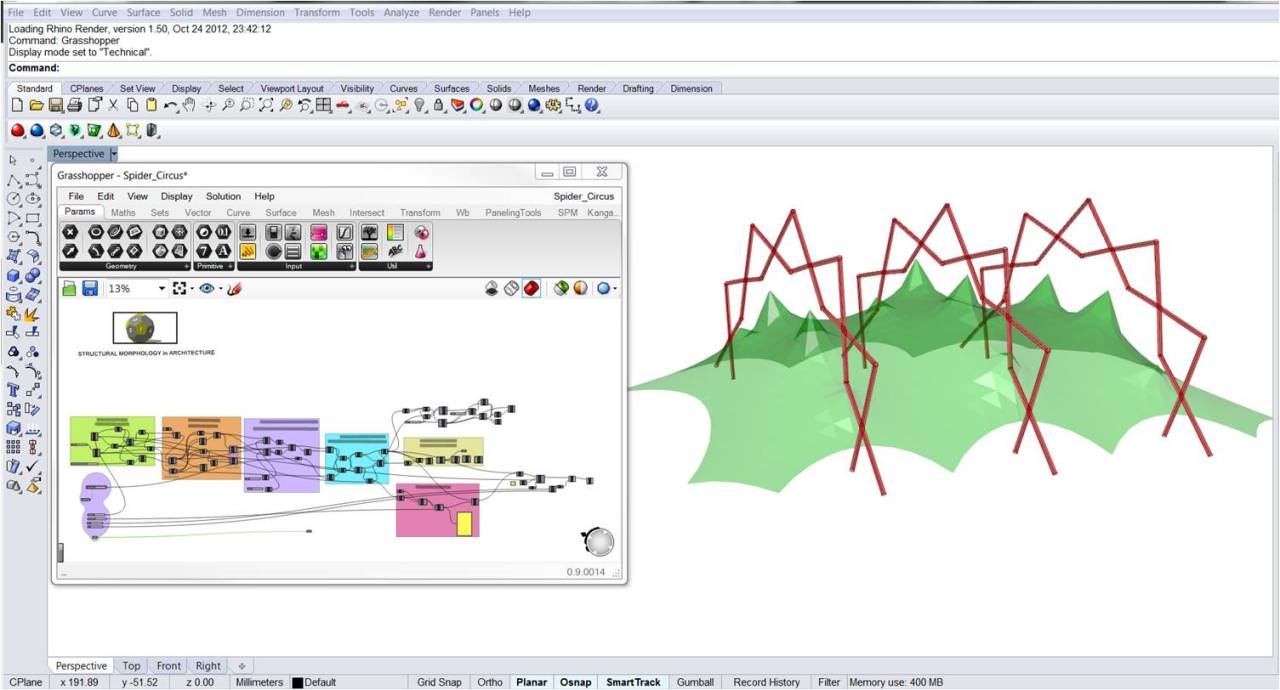Image resolution: width=1280 pixels, height=690 pixels.
Task: Open the Solution menu in Grasshopper
Action: 223,196
